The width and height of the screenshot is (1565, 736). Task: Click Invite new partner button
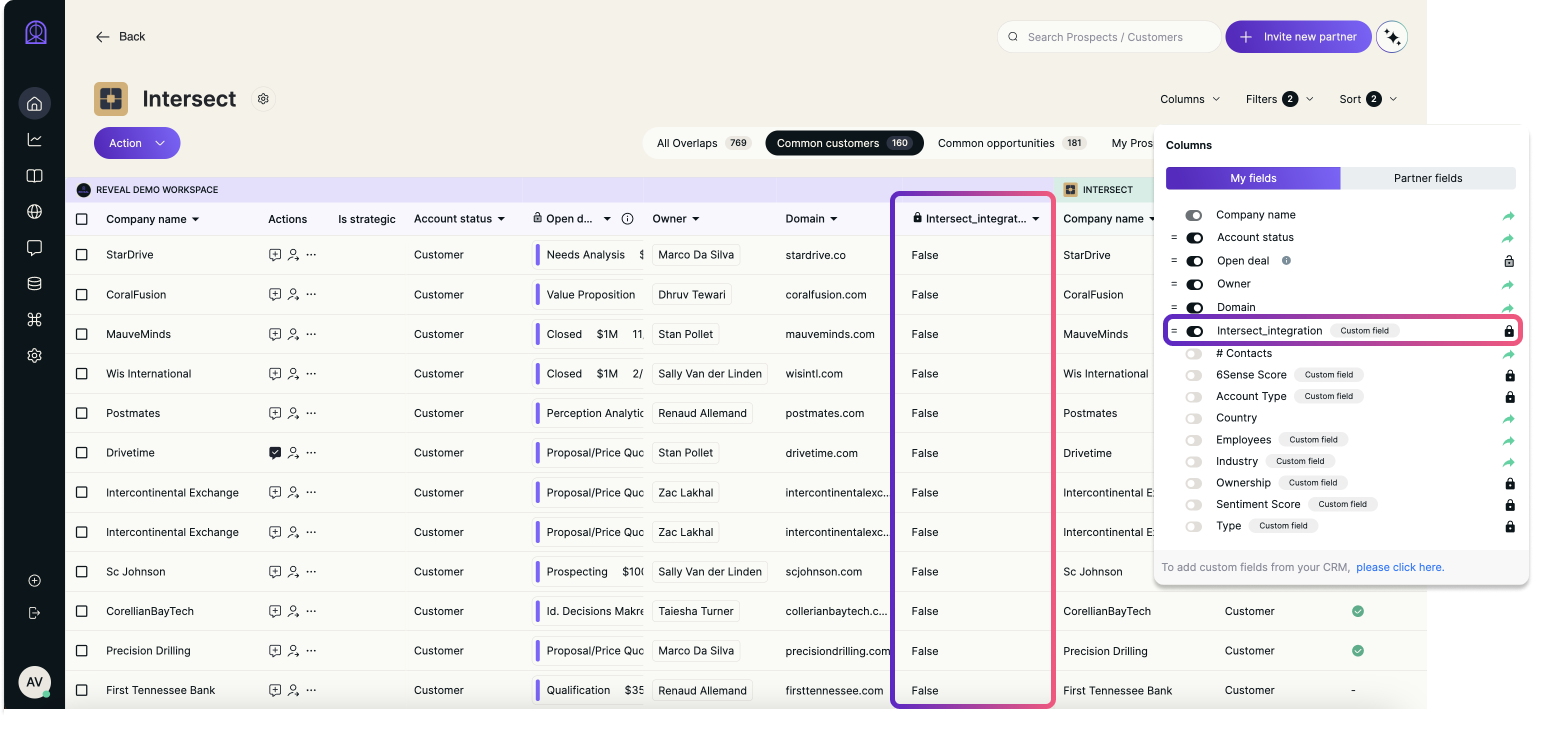pyautogui.click(x=1298, y=37)
